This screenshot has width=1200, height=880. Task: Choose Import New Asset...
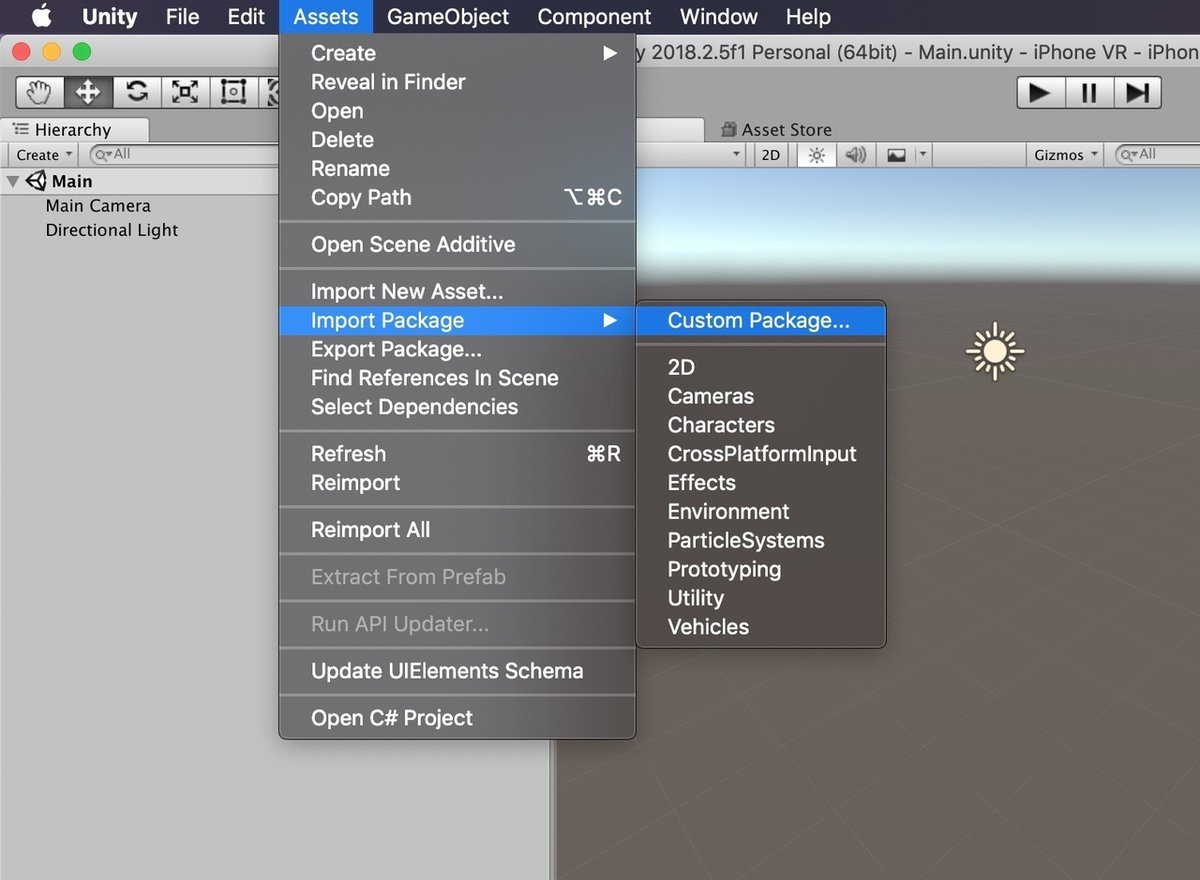(x=457, y=292)
